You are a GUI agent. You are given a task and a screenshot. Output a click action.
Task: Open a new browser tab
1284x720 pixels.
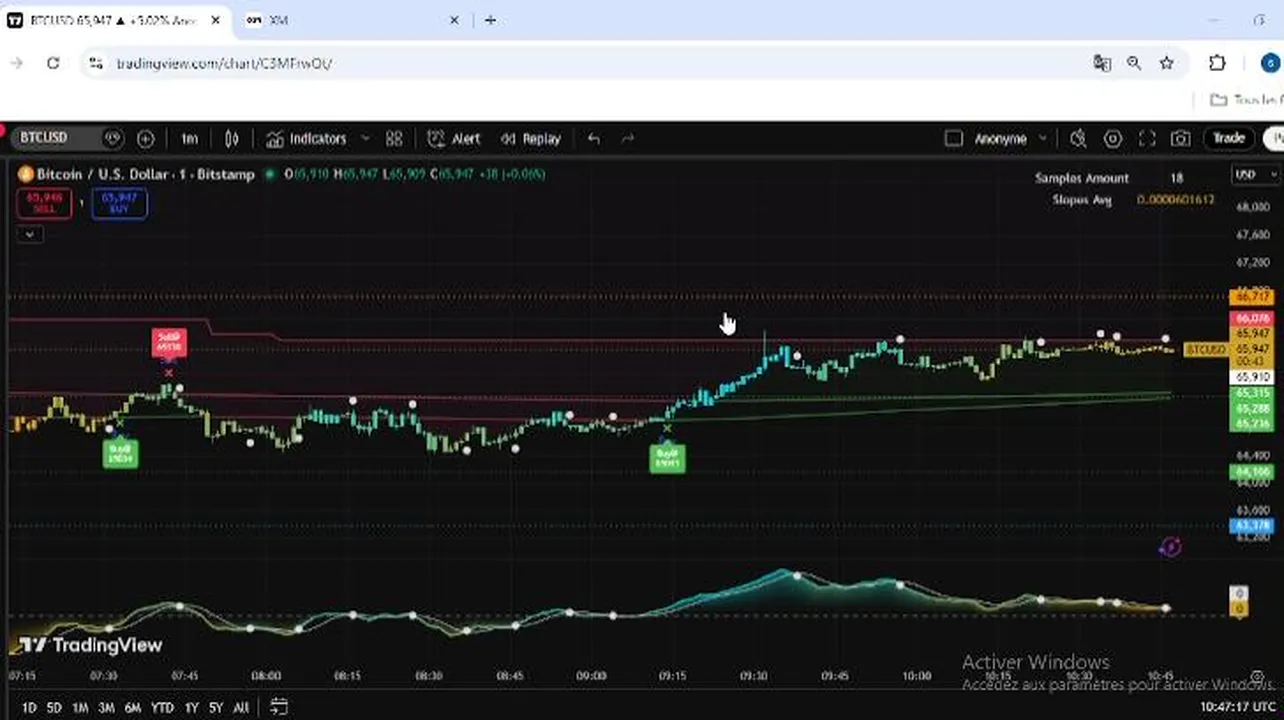point(490,20)
